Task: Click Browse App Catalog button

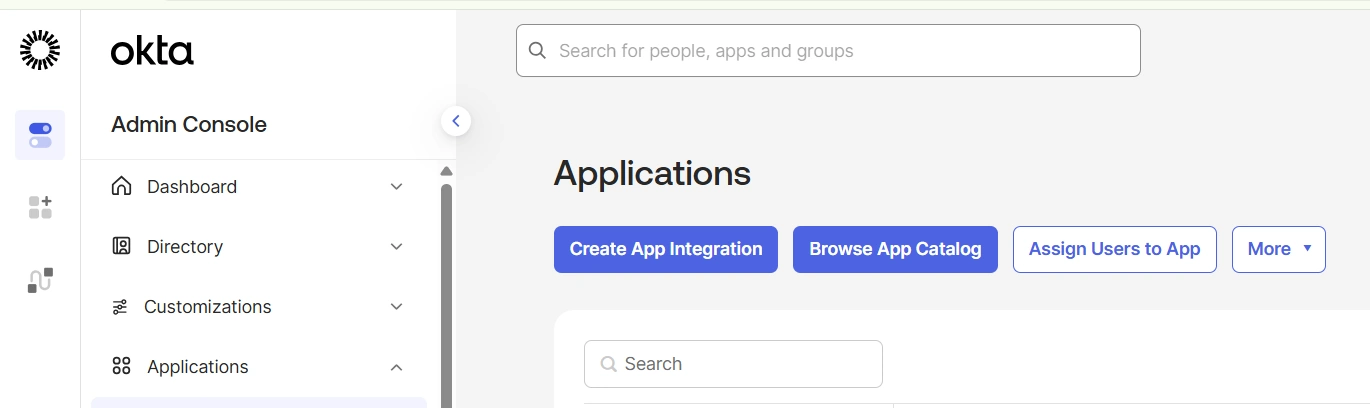Action: 895,249
